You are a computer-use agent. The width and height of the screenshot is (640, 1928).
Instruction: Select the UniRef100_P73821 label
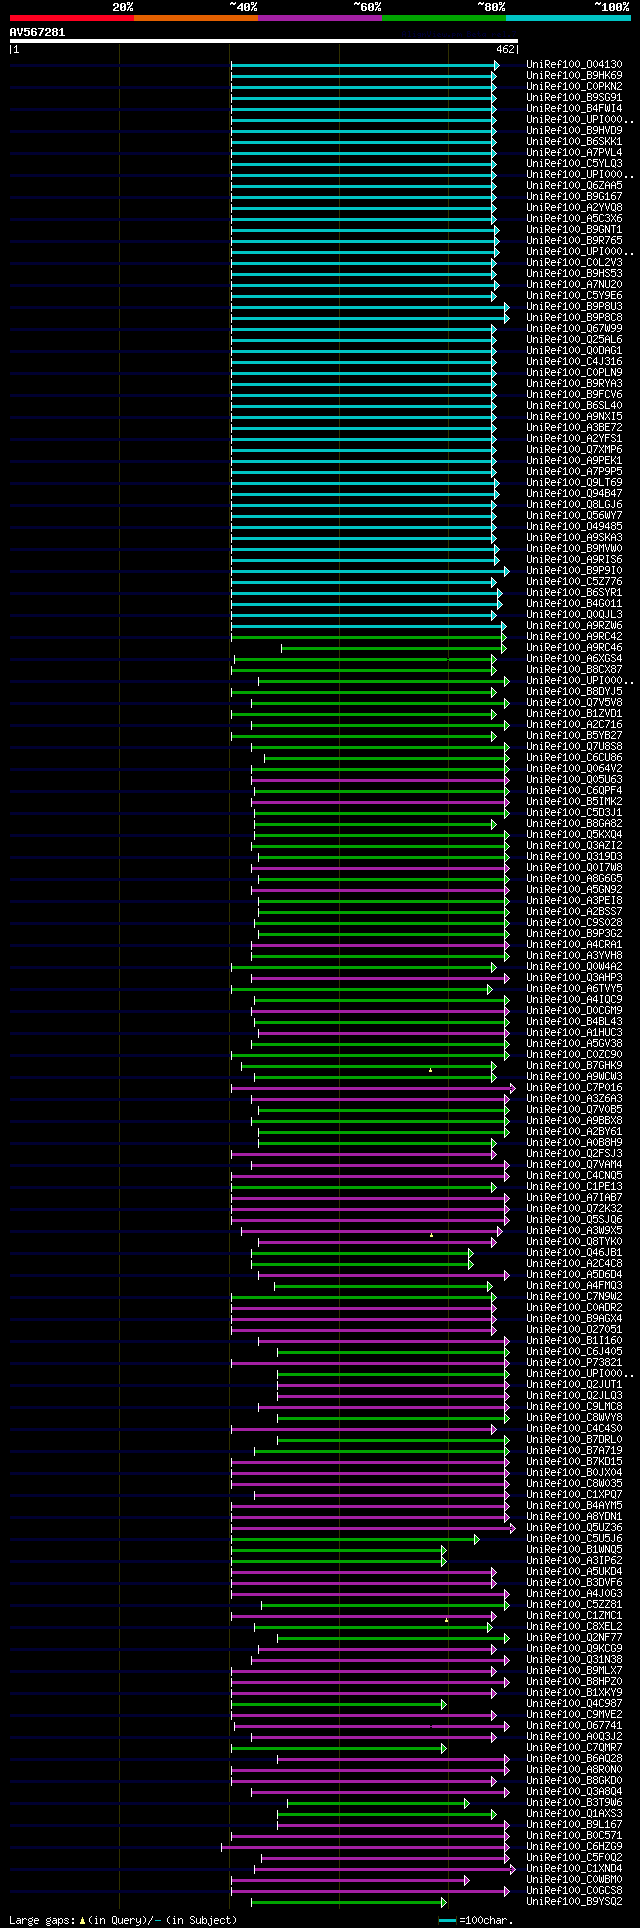click(x=574, y=1362)
